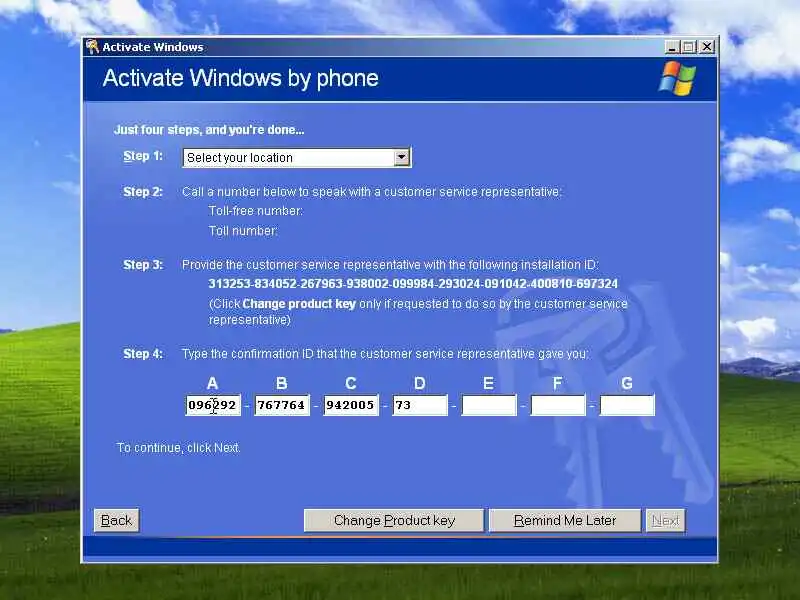Maximize the Activate Windows window
This screenshot has width=800, height=600.
pyautogui.click(x=689, y=47)
